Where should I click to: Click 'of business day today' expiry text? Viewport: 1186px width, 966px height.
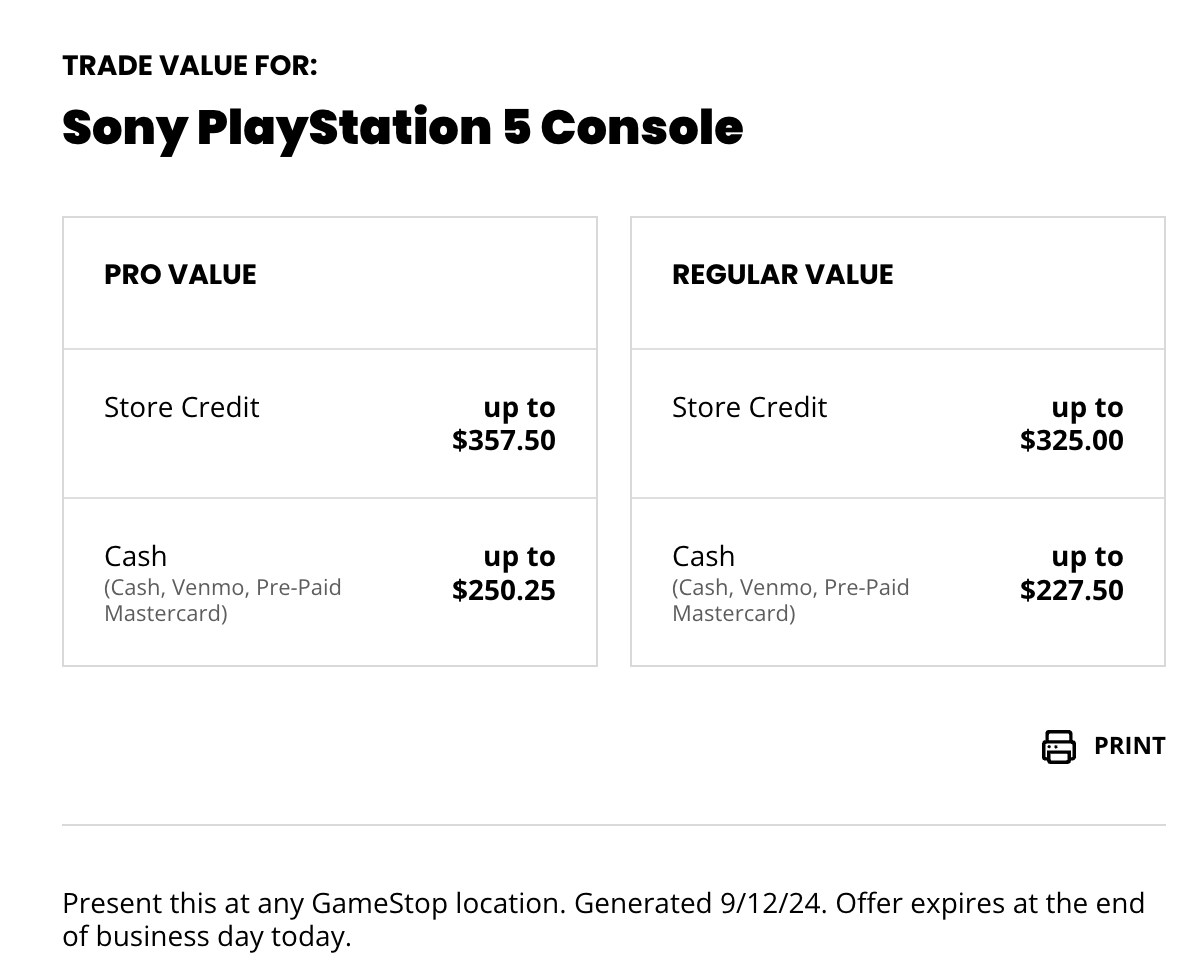tap(206, 936)
